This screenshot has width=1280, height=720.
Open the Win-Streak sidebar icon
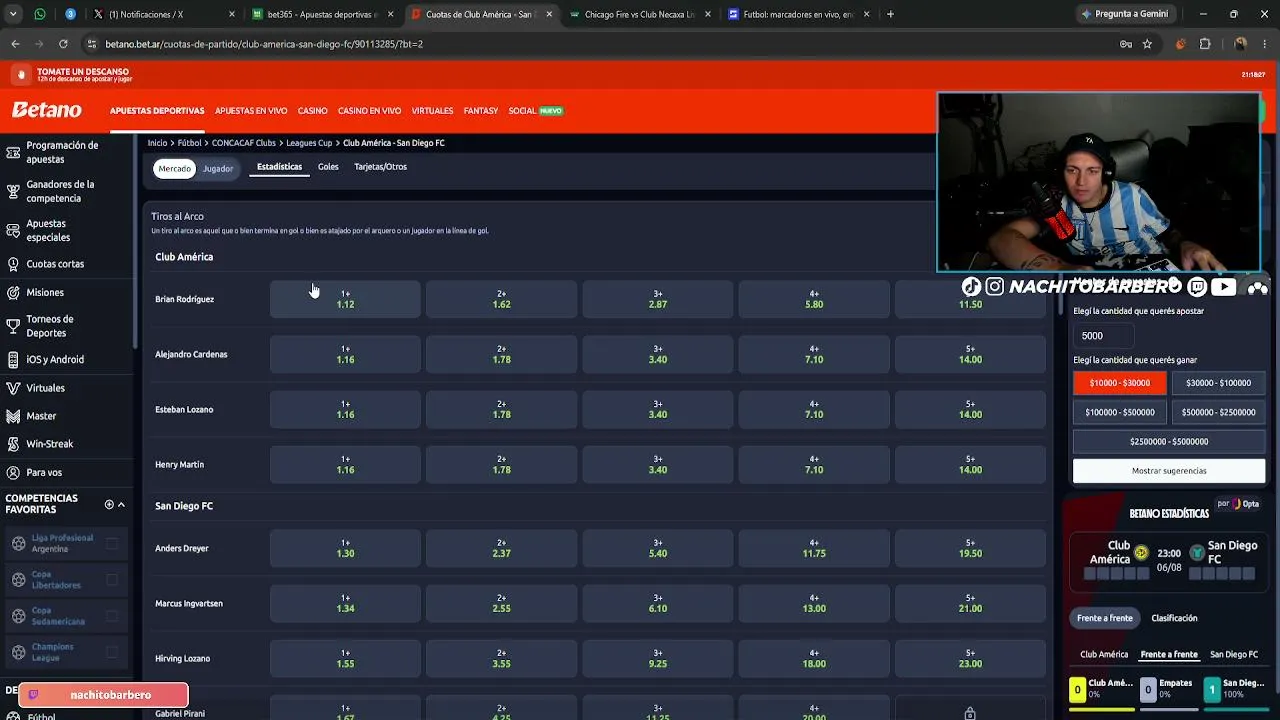tap(13, 444)
